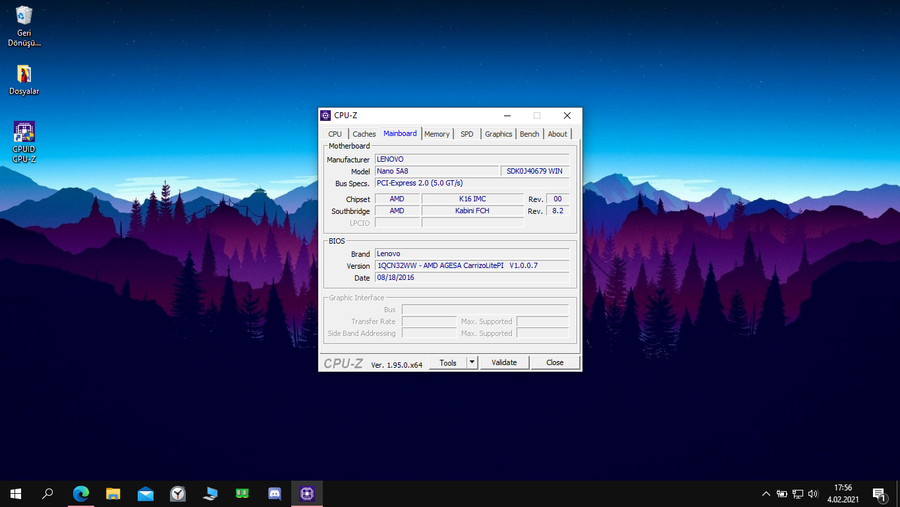This screenshot has height=507, width=900.
Task: Switch to the Caches tab
Action: pyautogui.click(x=364, y=134)
